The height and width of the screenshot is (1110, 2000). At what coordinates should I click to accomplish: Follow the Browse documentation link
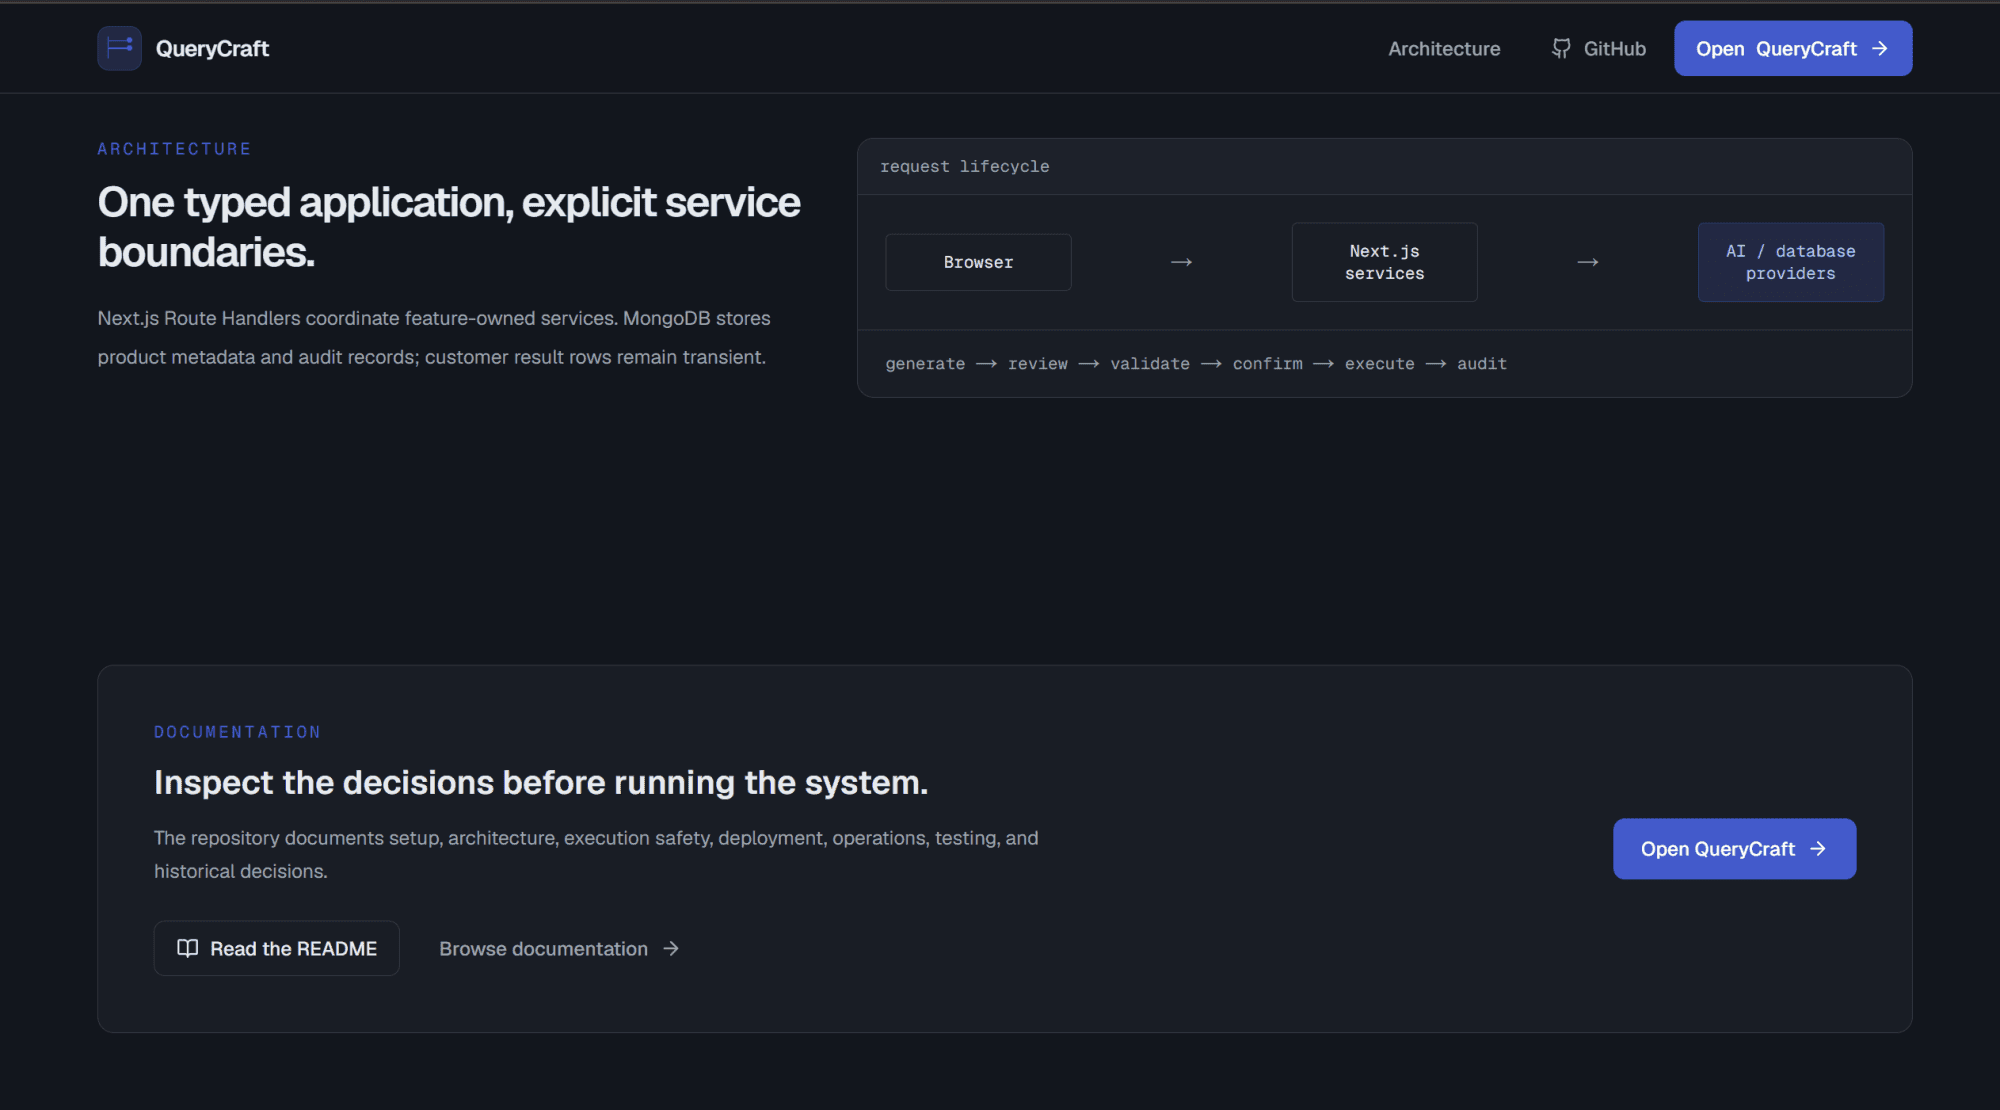tap(559, 948)
